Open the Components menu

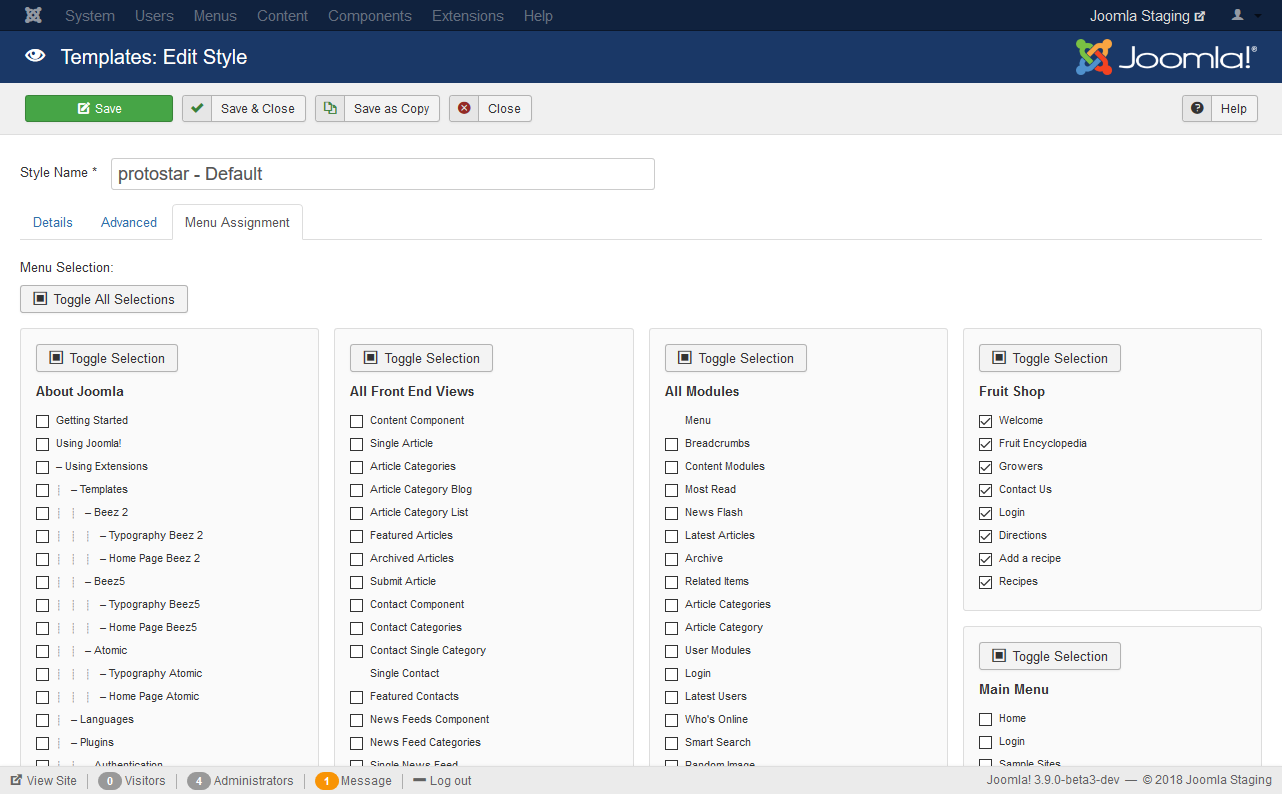[370, 16]
